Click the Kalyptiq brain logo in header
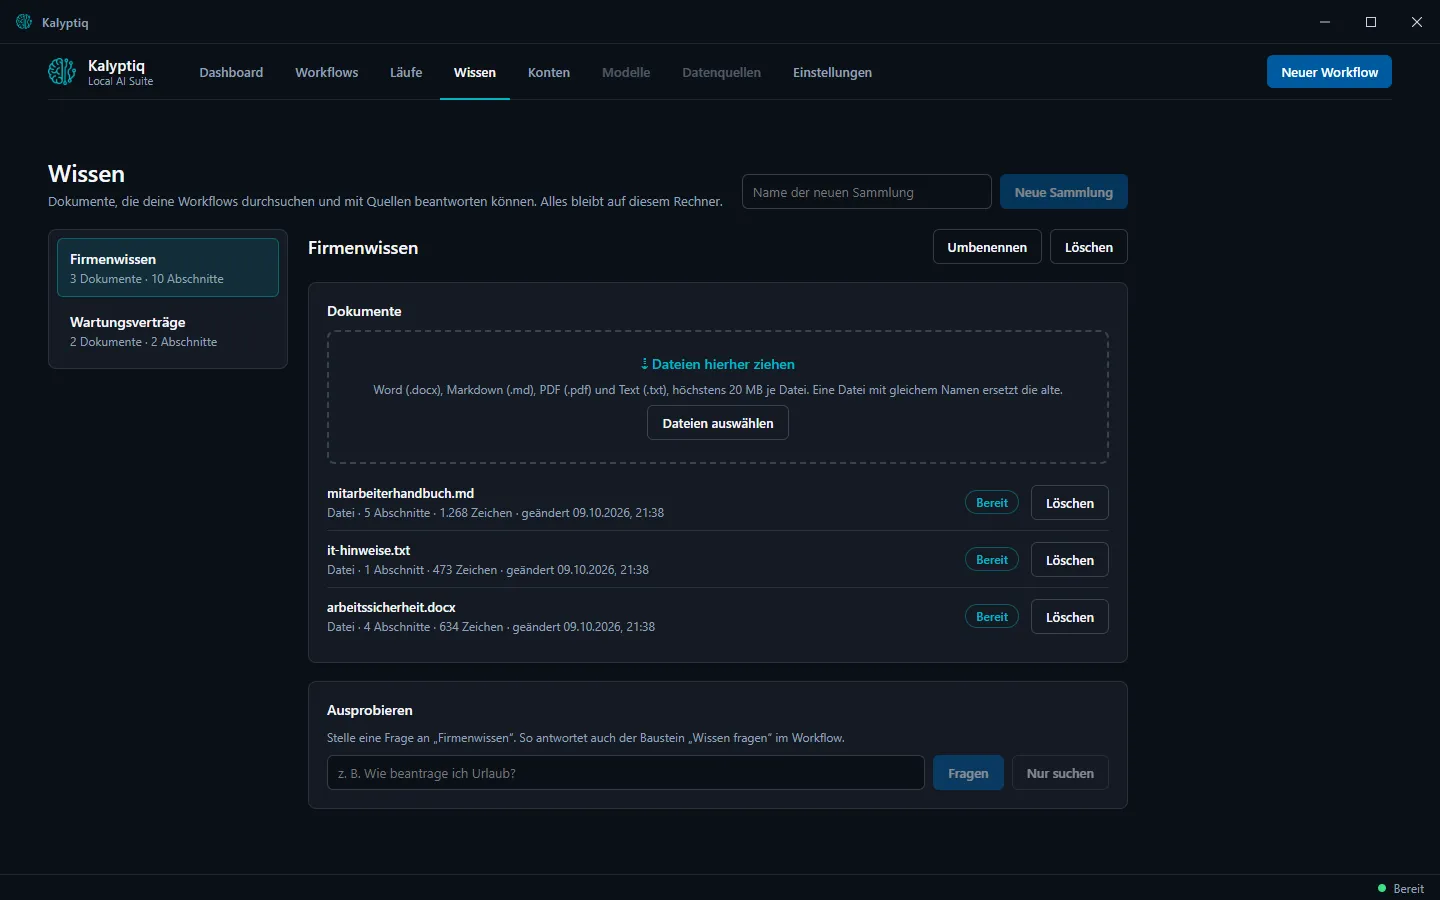Viewport: 1440px width, 900px height. (x=62, y=72)
